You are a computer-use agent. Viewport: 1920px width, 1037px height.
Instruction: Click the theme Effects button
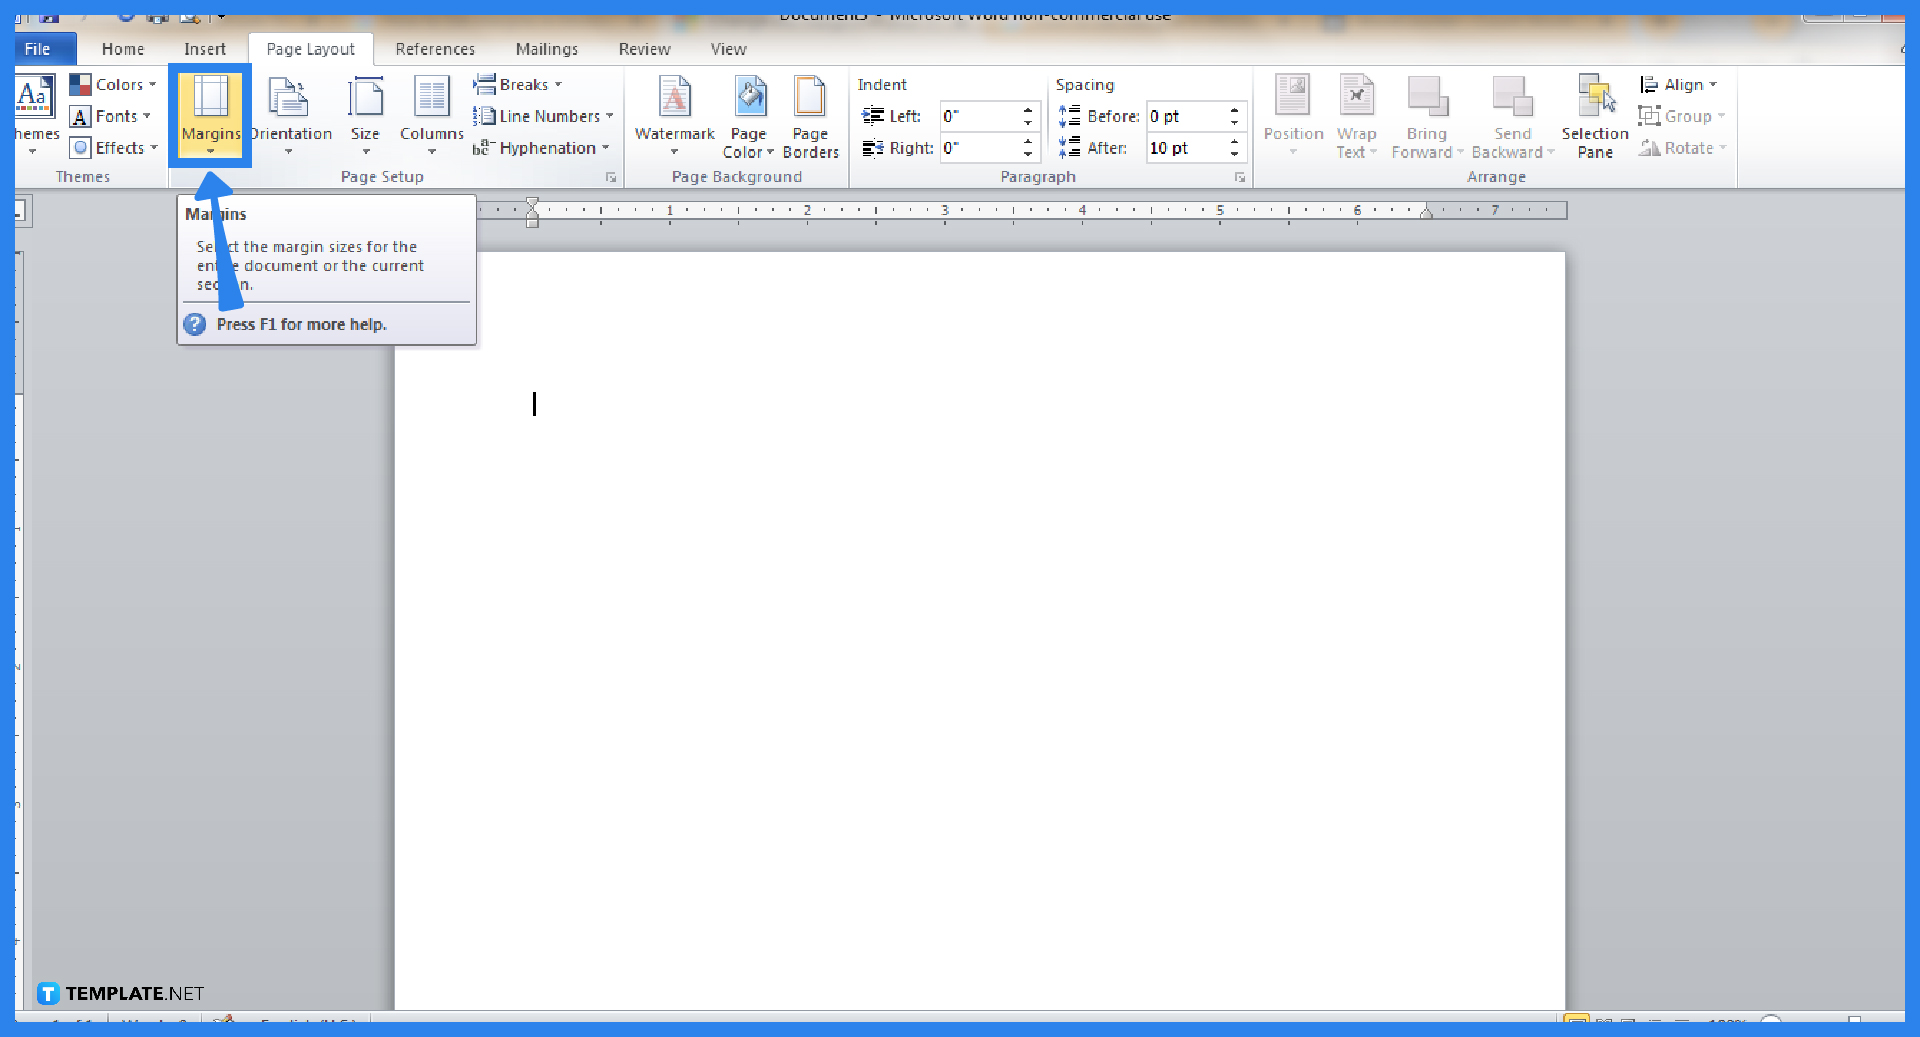click(x=113, y=147)
